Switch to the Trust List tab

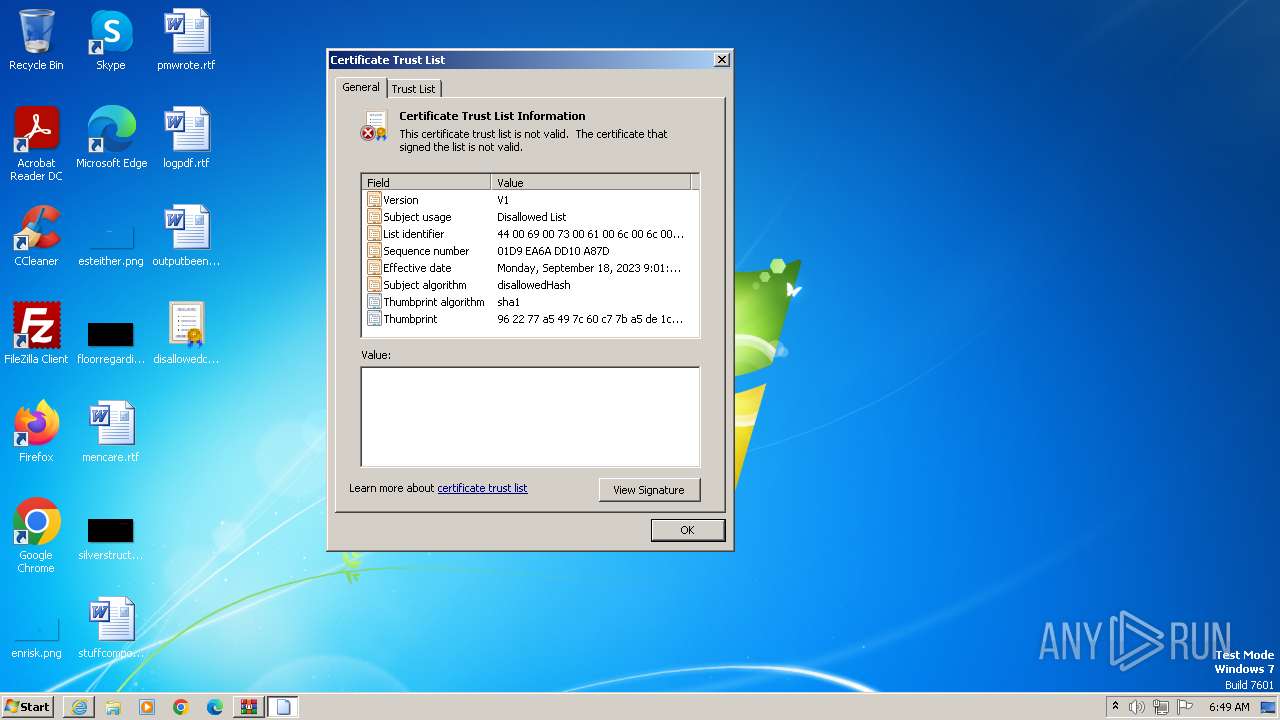(413, 89)
